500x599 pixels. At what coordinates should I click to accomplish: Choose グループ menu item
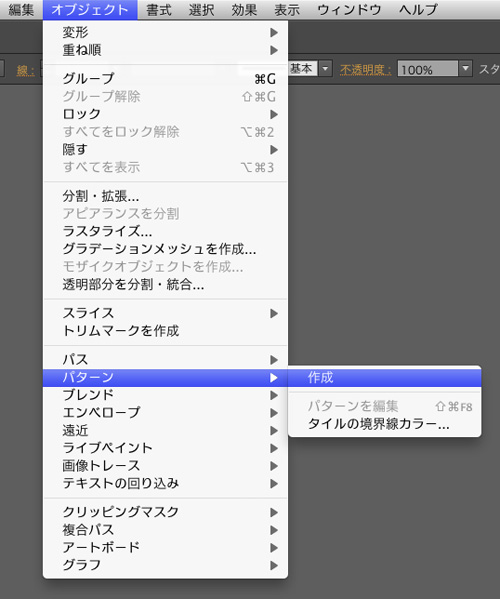(x=165, y=79)
